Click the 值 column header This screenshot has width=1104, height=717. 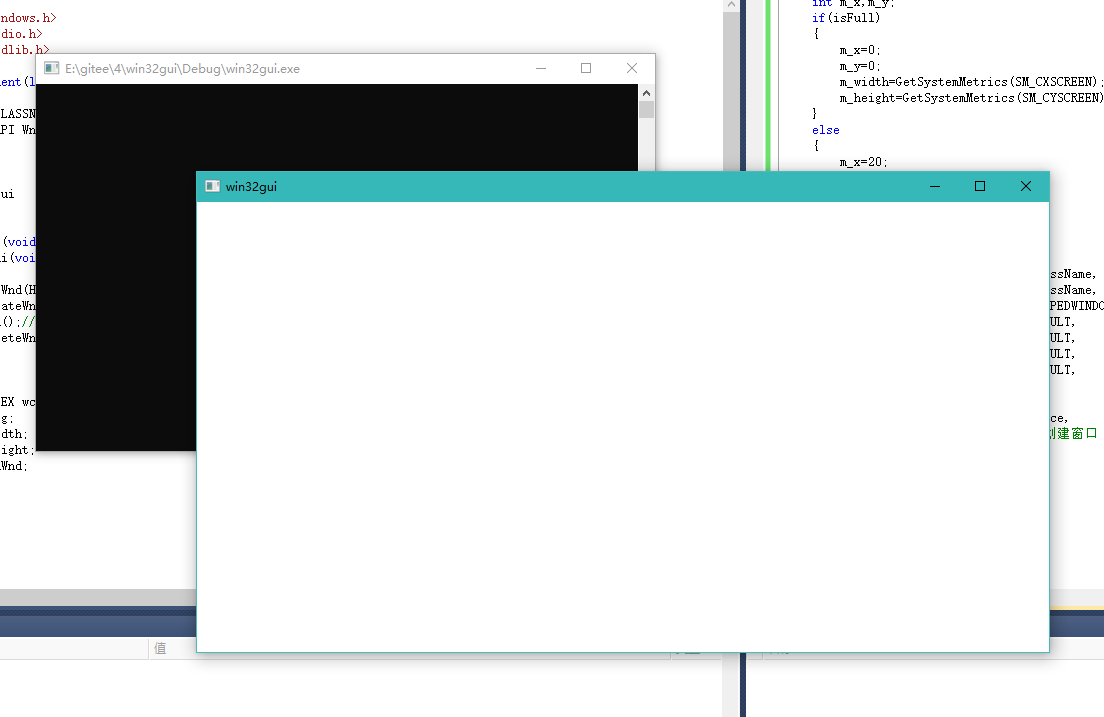point(161,649)
